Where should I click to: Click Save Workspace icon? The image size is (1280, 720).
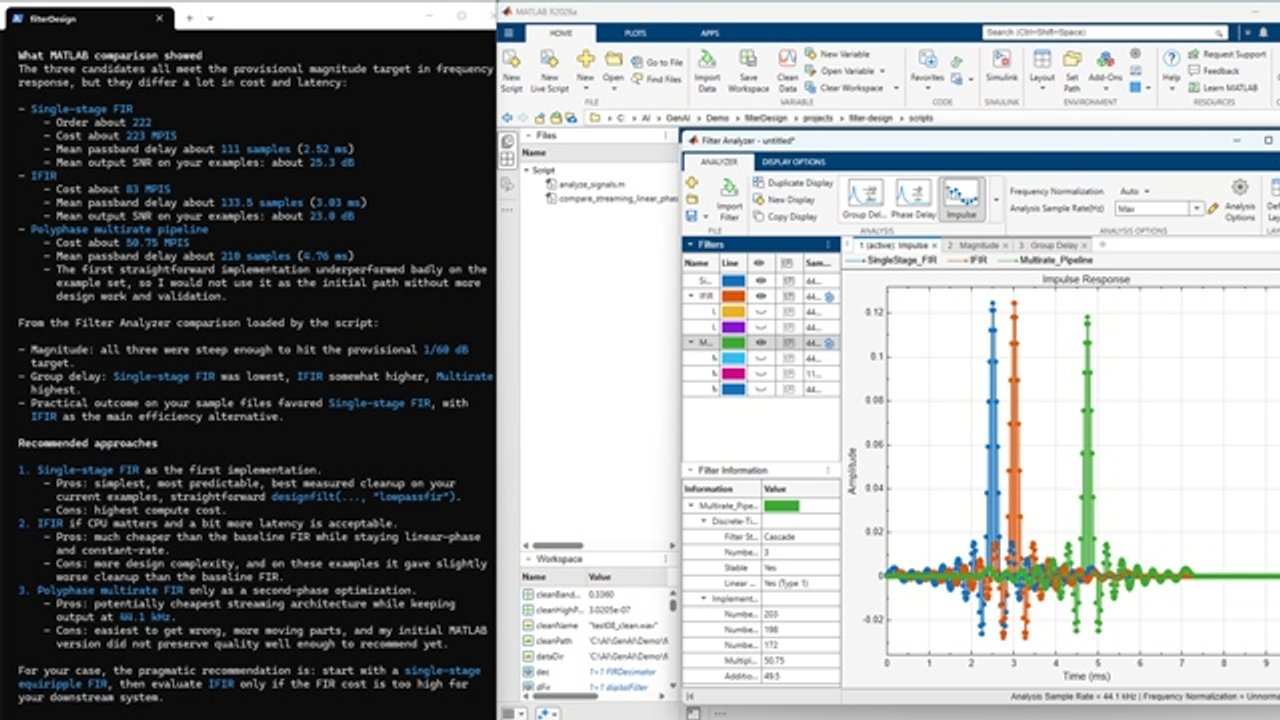tap(748, 60)
